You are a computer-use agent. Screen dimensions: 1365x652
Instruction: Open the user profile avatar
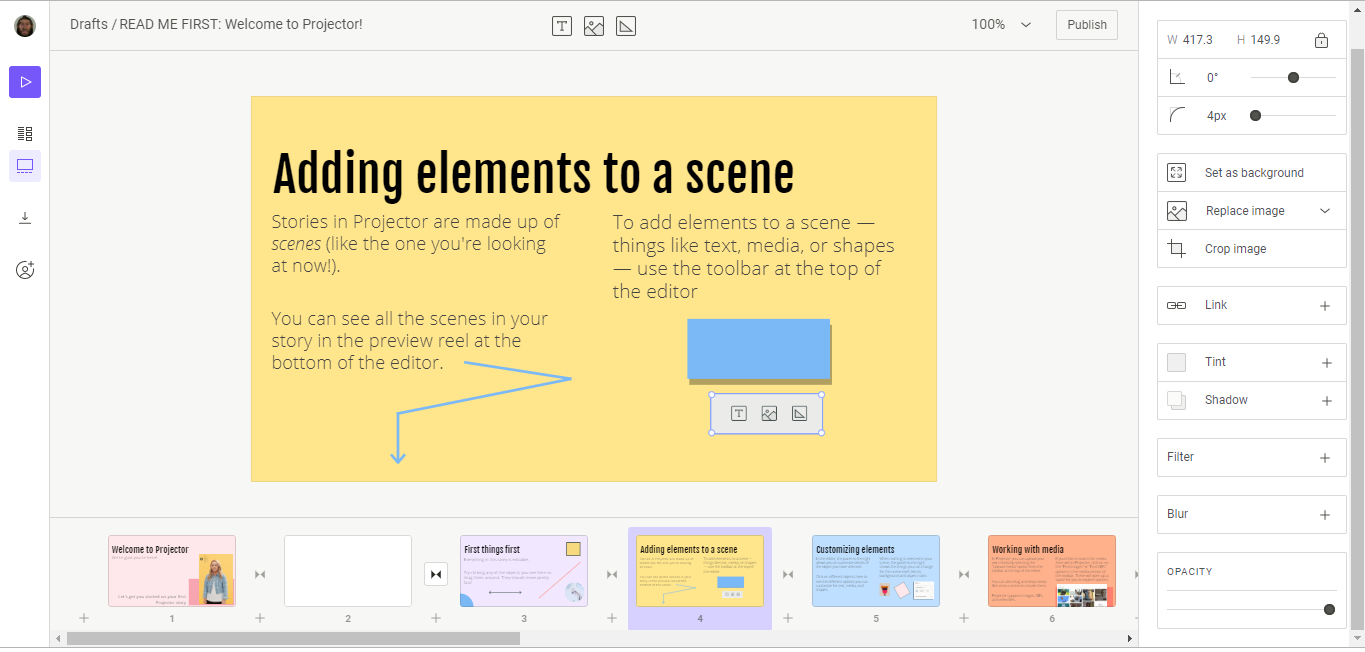(x=25, y=26)
